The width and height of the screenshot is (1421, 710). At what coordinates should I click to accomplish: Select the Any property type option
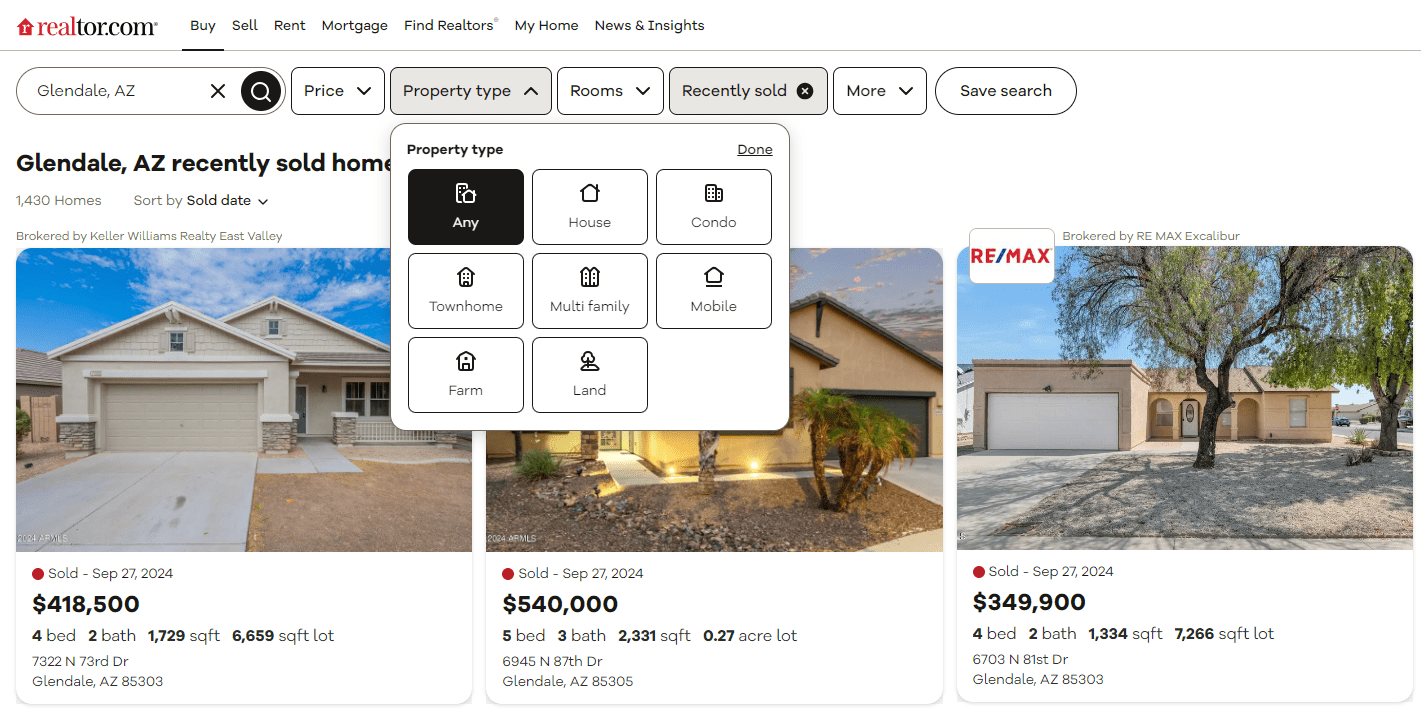(465, 207)
